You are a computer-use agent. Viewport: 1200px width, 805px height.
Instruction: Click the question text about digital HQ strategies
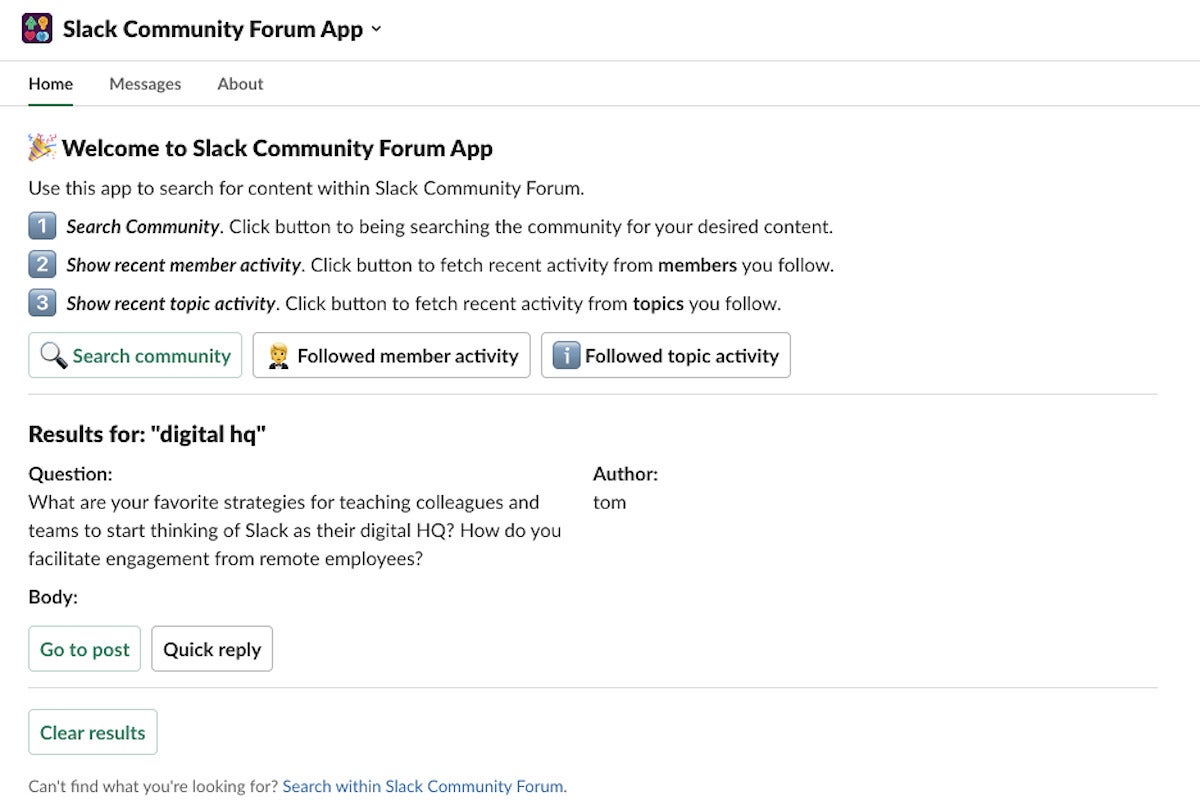tap(295, 530)
